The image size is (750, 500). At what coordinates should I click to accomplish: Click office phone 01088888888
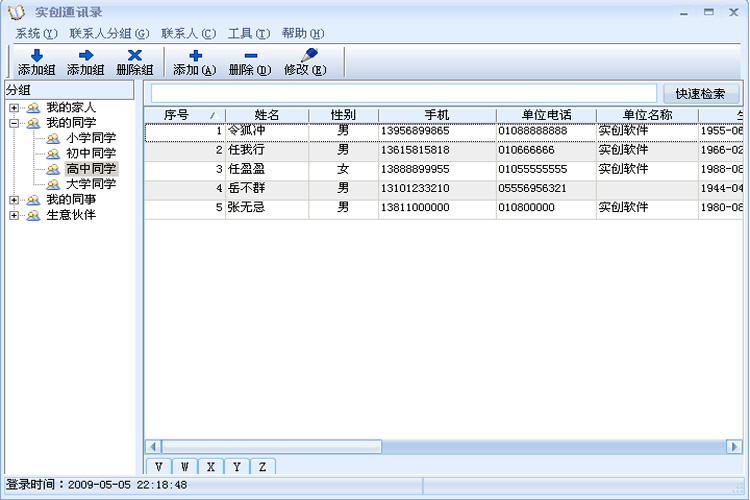coord(533,131)
